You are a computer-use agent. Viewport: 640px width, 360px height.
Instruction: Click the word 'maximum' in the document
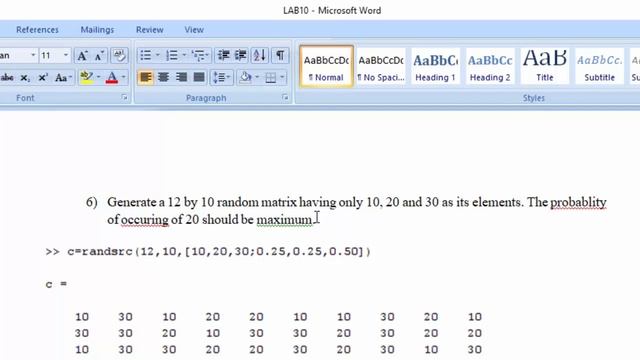284,220
